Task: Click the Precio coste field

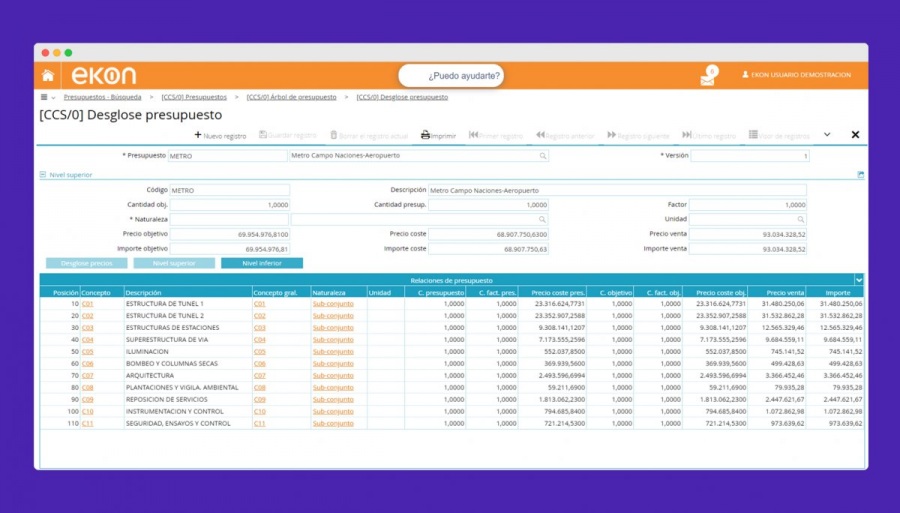Action: 488,234
